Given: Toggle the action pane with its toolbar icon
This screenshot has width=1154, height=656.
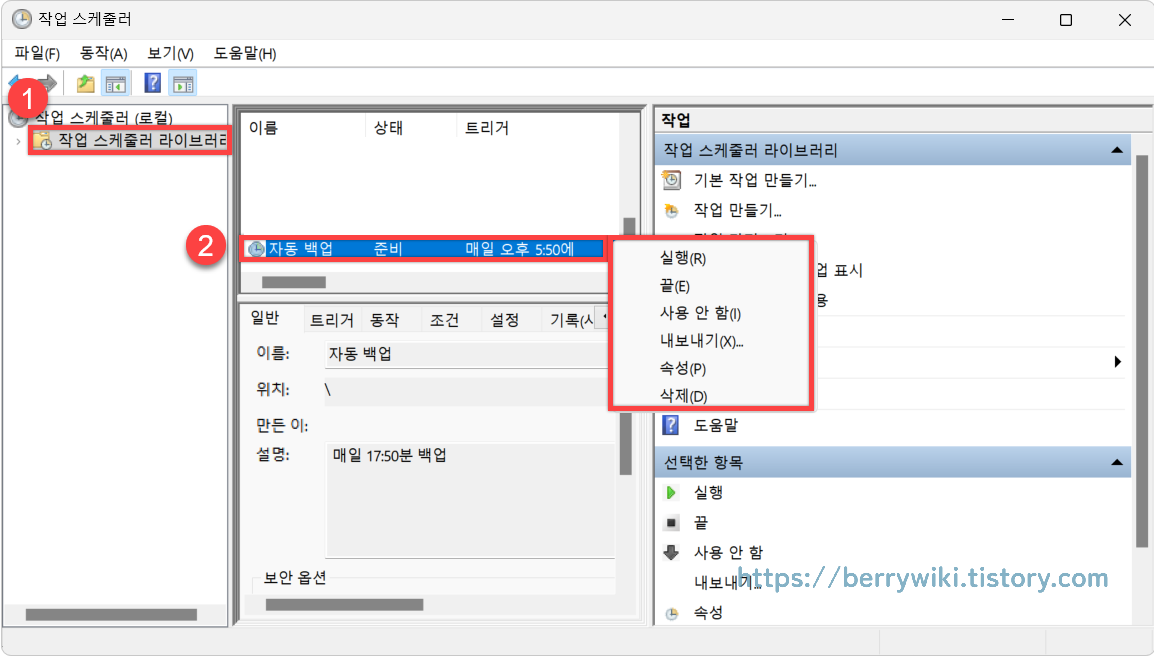Looking at the screenshot, I should [183, 82].
